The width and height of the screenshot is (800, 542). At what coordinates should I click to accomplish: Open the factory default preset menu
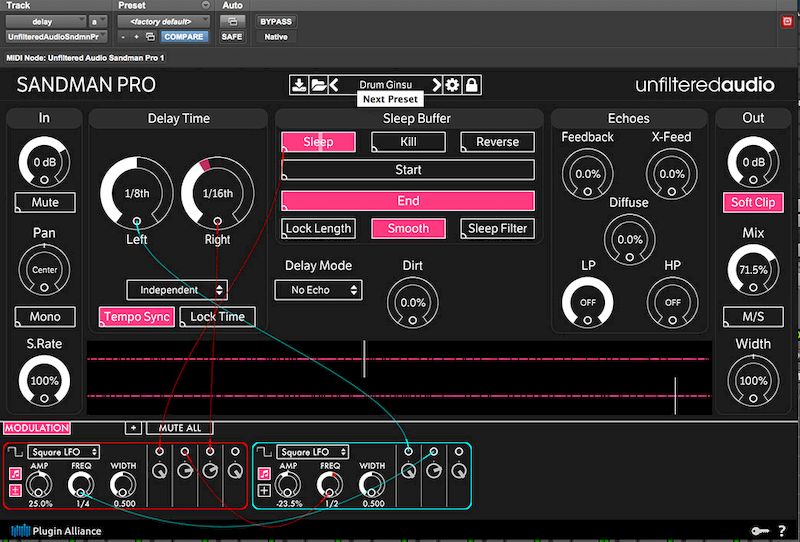[162, 20]
